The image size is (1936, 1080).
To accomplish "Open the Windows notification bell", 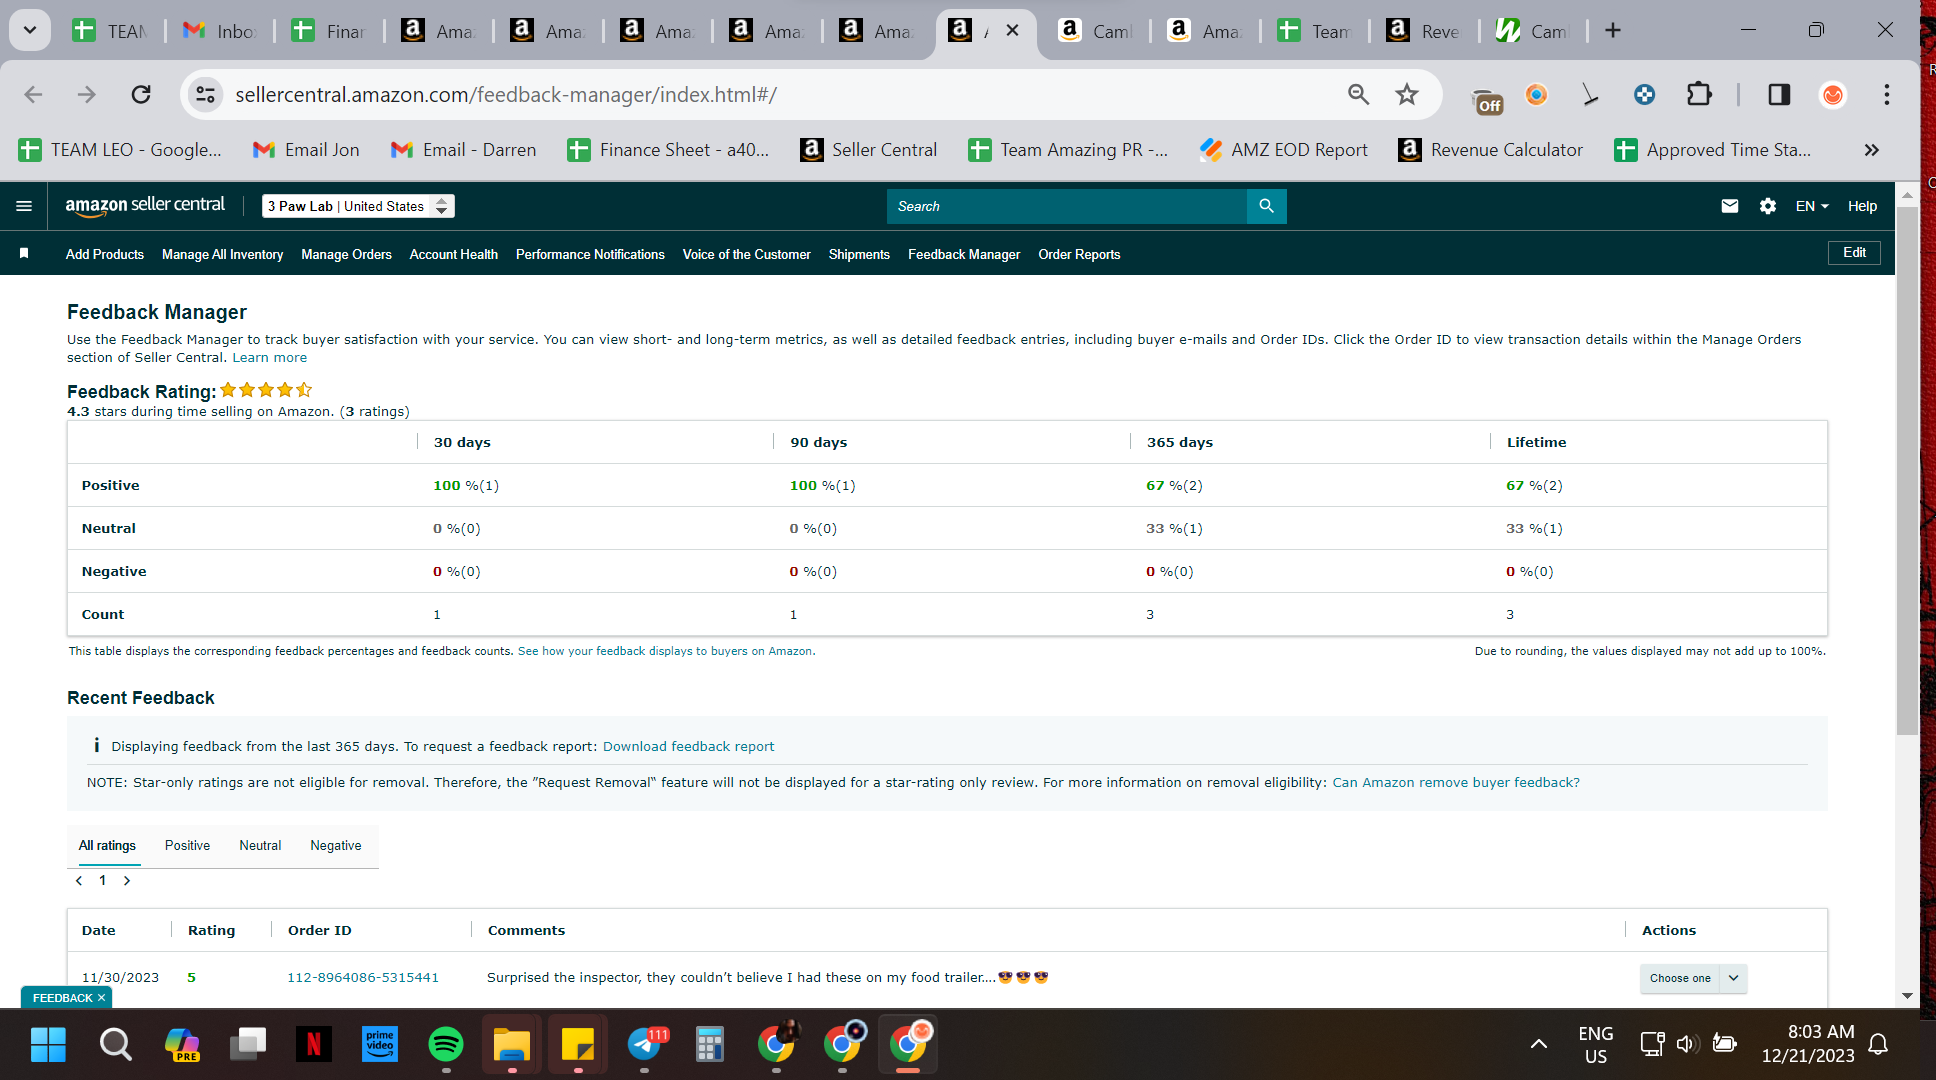I will pos(1878,1044).
